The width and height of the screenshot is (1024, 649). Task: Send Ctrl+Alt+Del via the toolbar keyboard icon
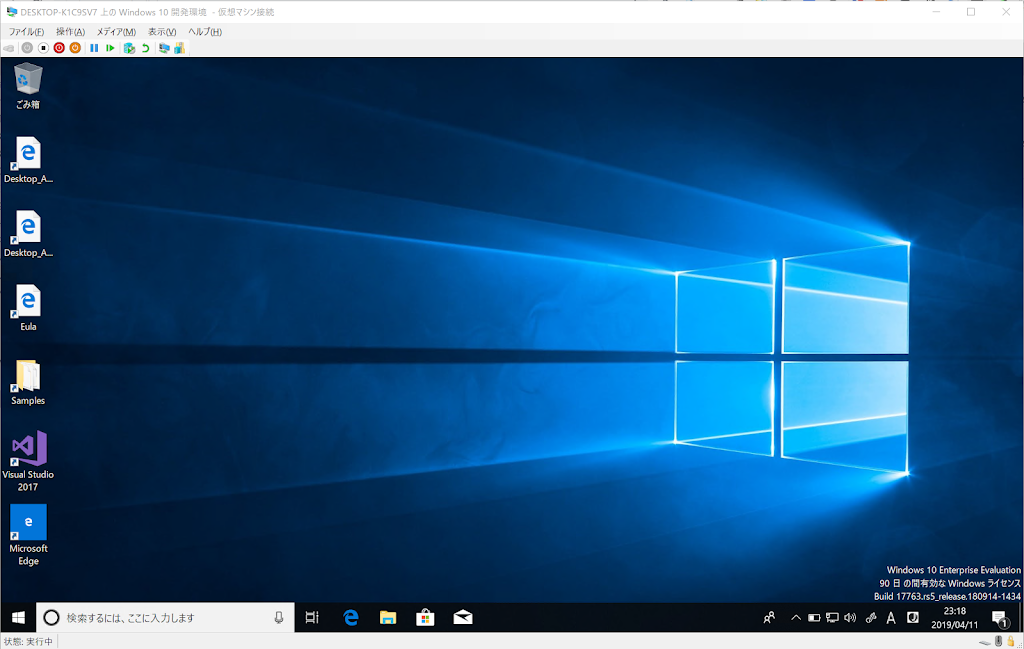pos(8,48)
